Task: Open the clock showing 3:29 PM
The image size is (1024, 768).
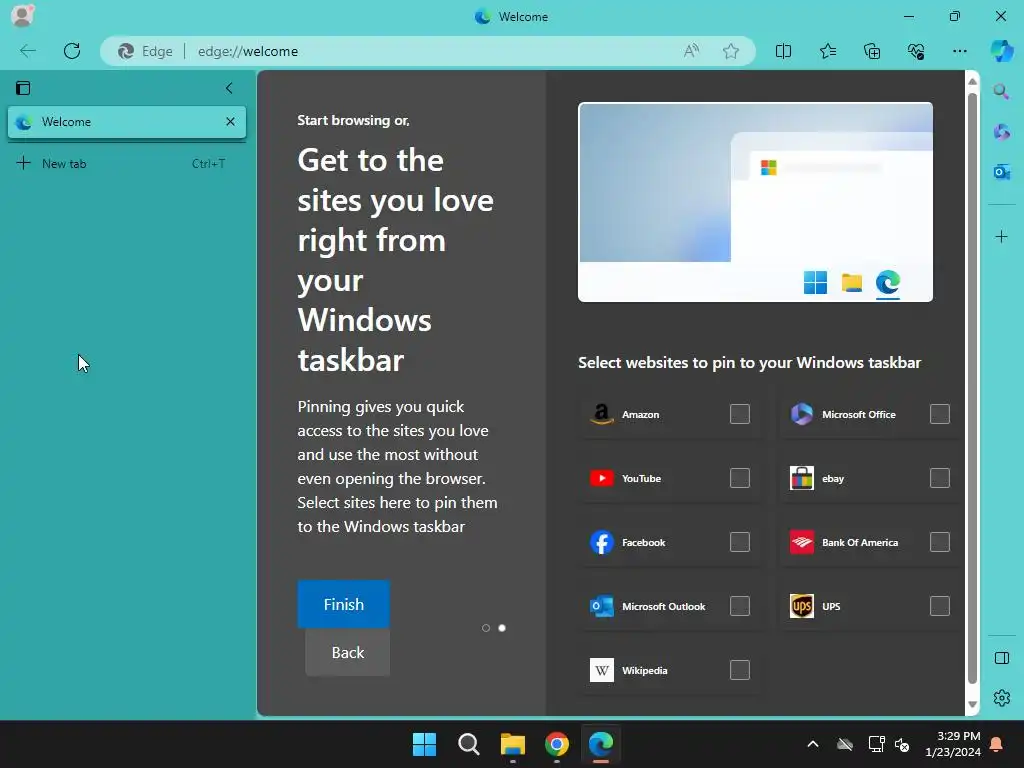Action: click(x=952, y=744)
